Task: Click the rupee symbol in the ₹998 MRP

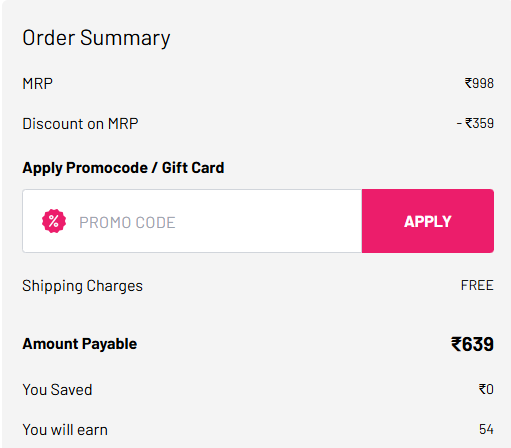Action: pyautogui.click(x=468, y=83)
